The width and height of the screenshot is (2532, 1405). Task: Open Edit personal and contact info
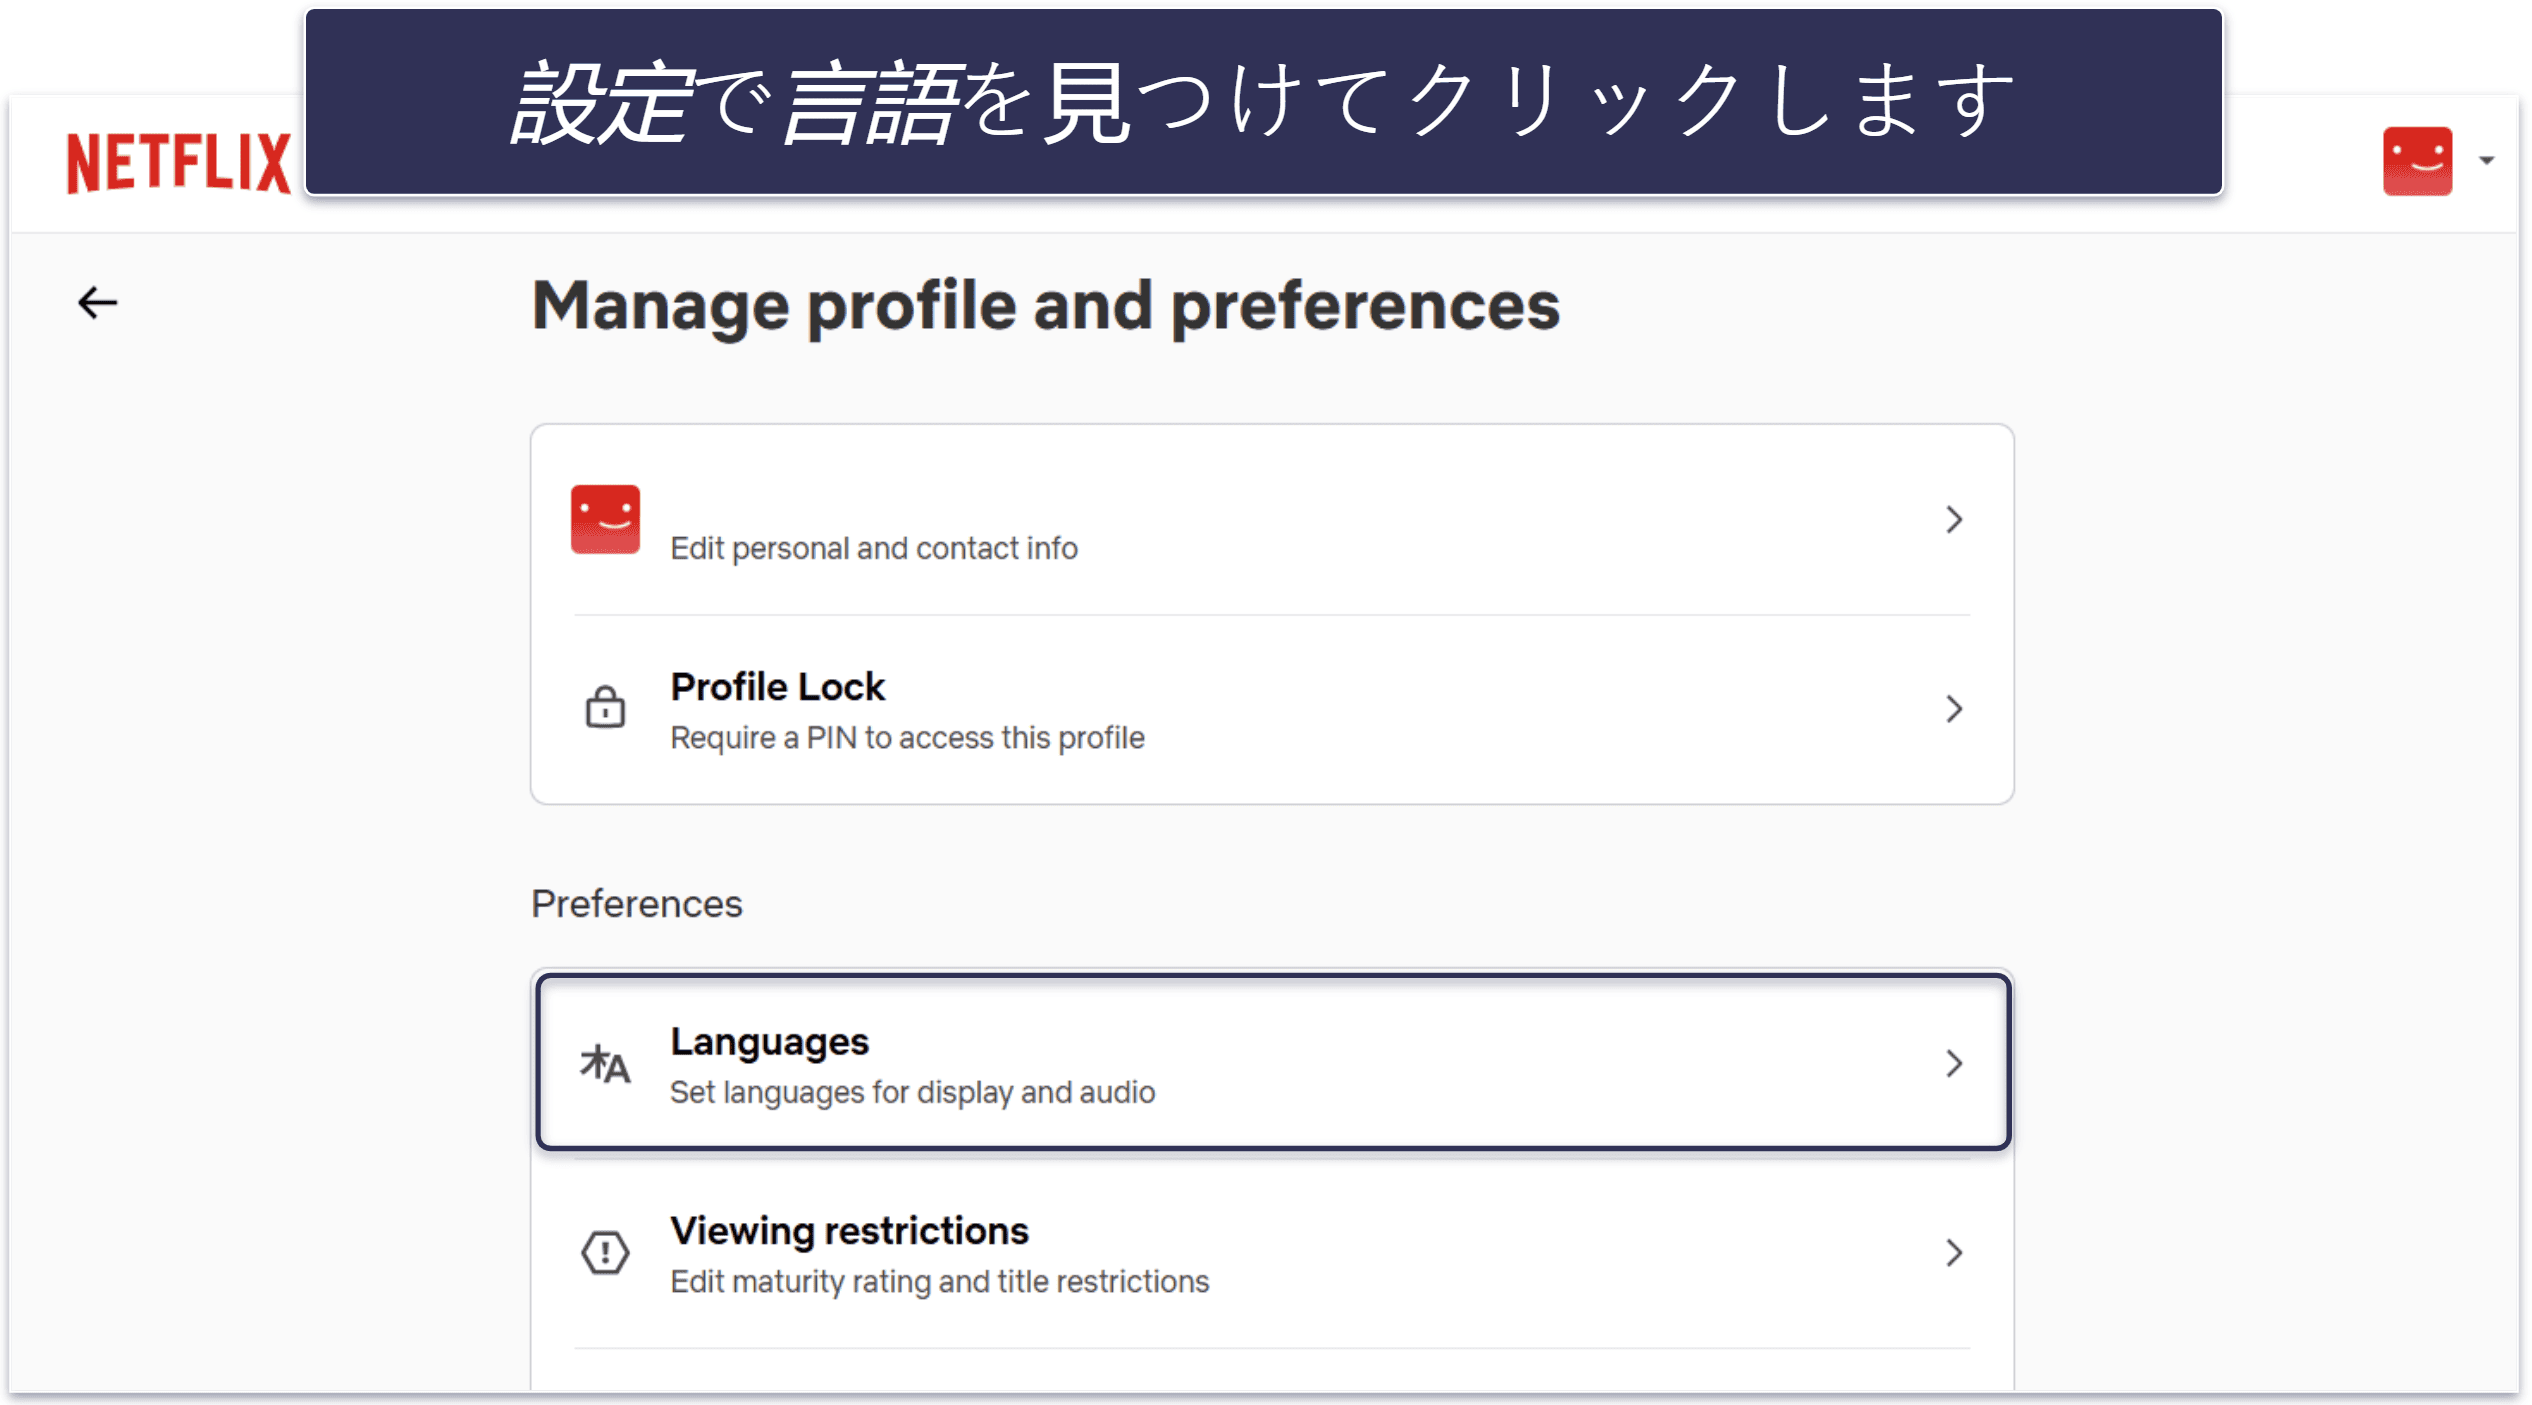(x=1272, y=520)
